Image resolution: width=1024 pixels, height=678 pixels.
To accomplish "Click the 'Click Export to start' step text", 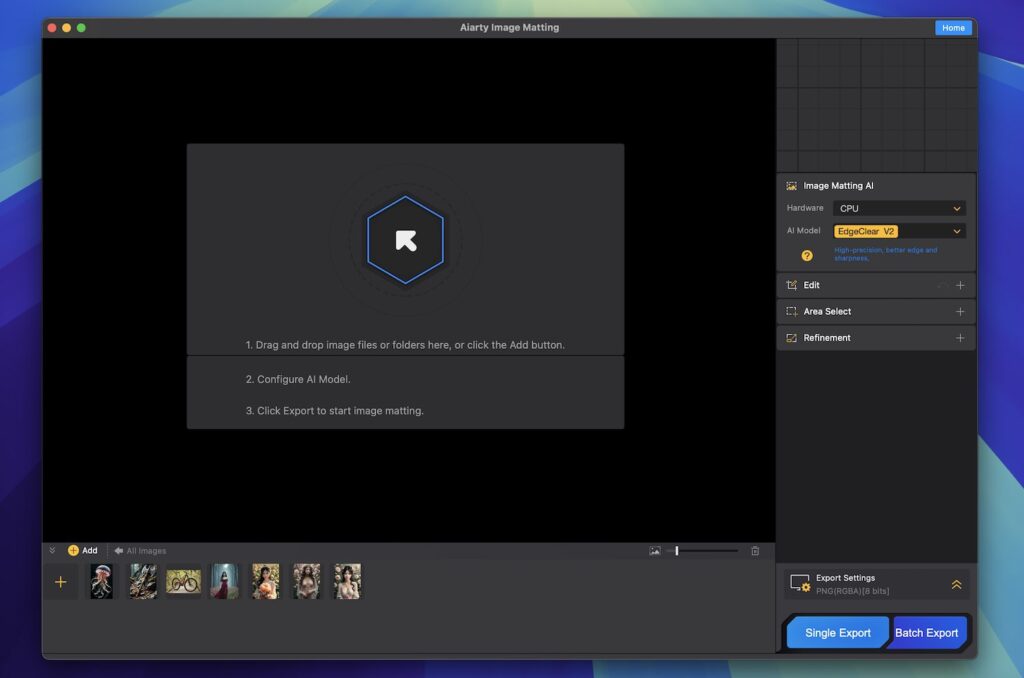I will click(x=334, y=411).
